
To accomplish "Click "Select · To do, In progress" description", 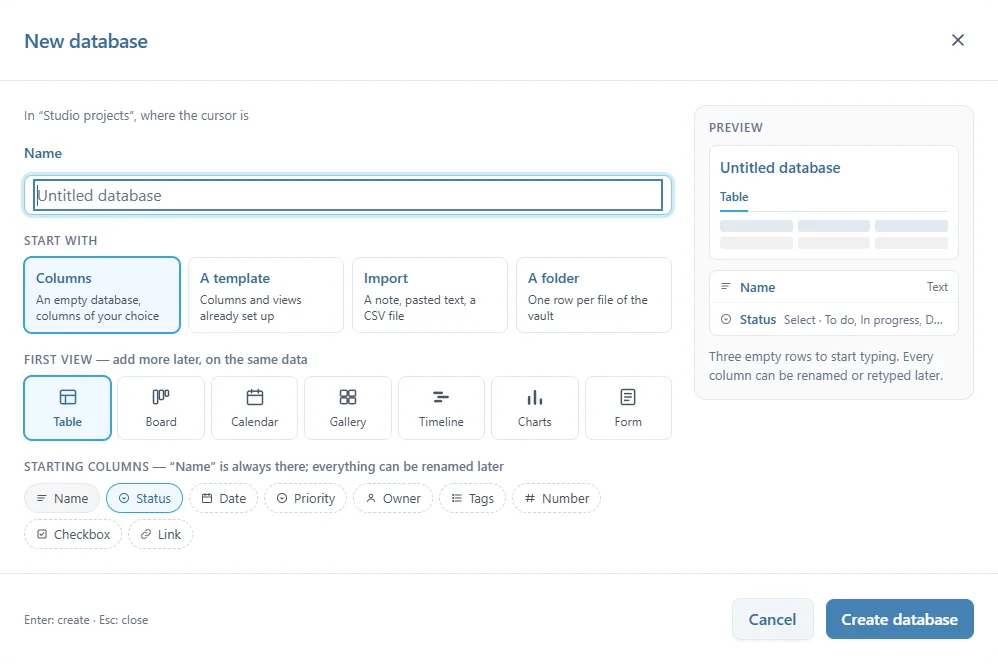I will 863,320.
